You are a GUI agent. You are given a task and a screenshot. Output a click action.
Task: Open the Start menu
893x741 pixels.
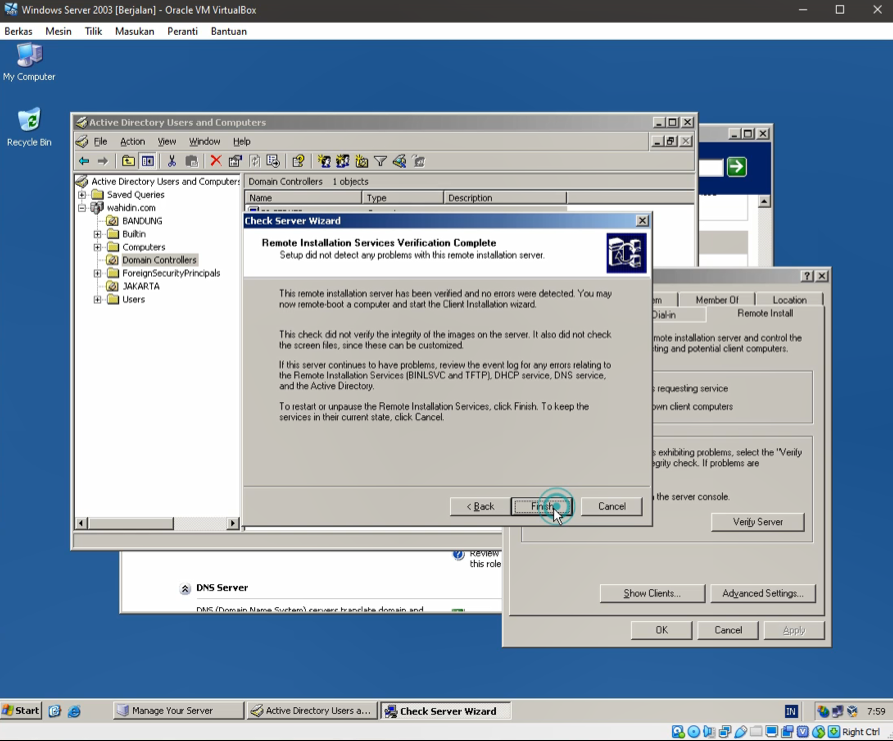coord(21,711)
